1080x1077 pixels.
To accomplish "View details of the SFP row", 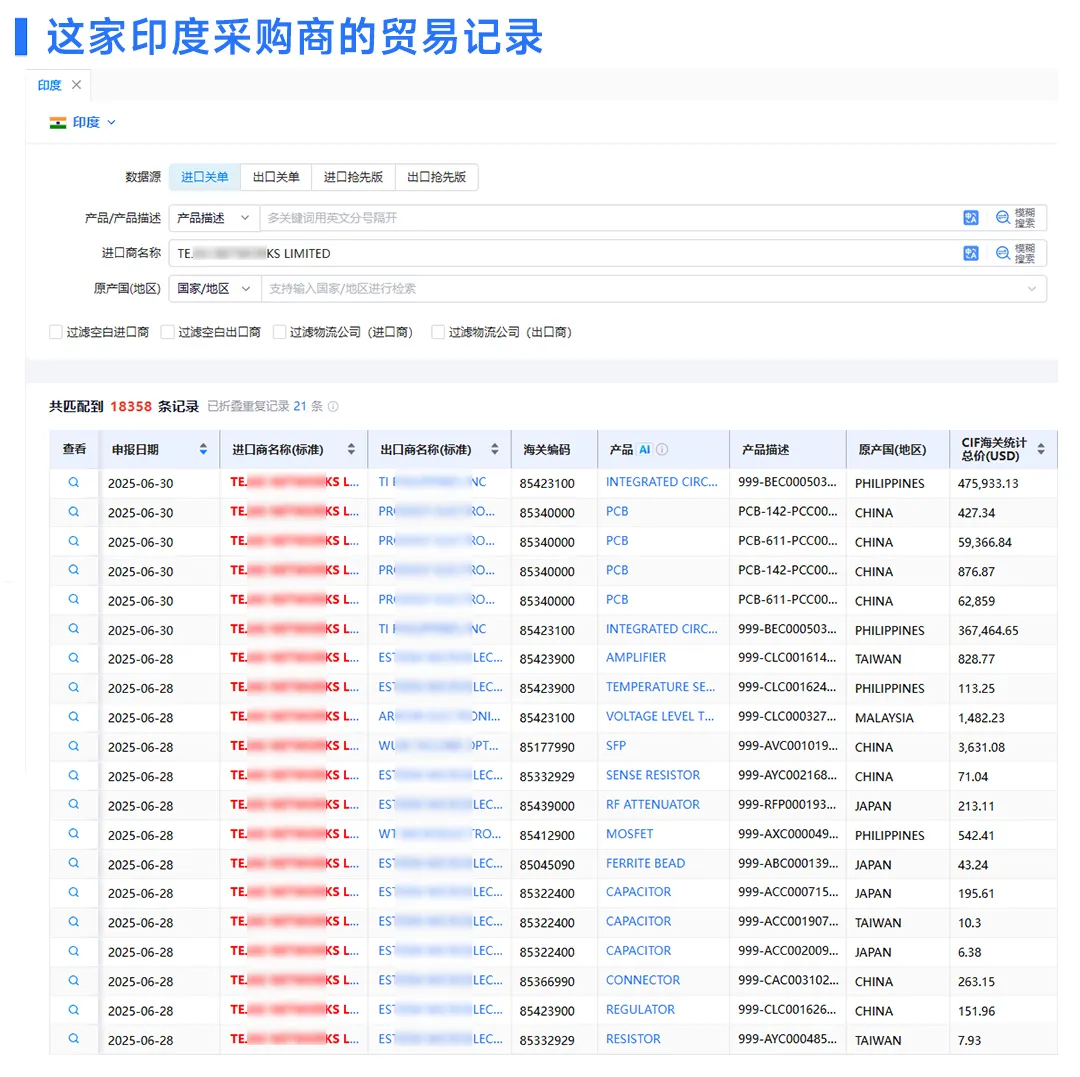I will (x=74, y=746).
